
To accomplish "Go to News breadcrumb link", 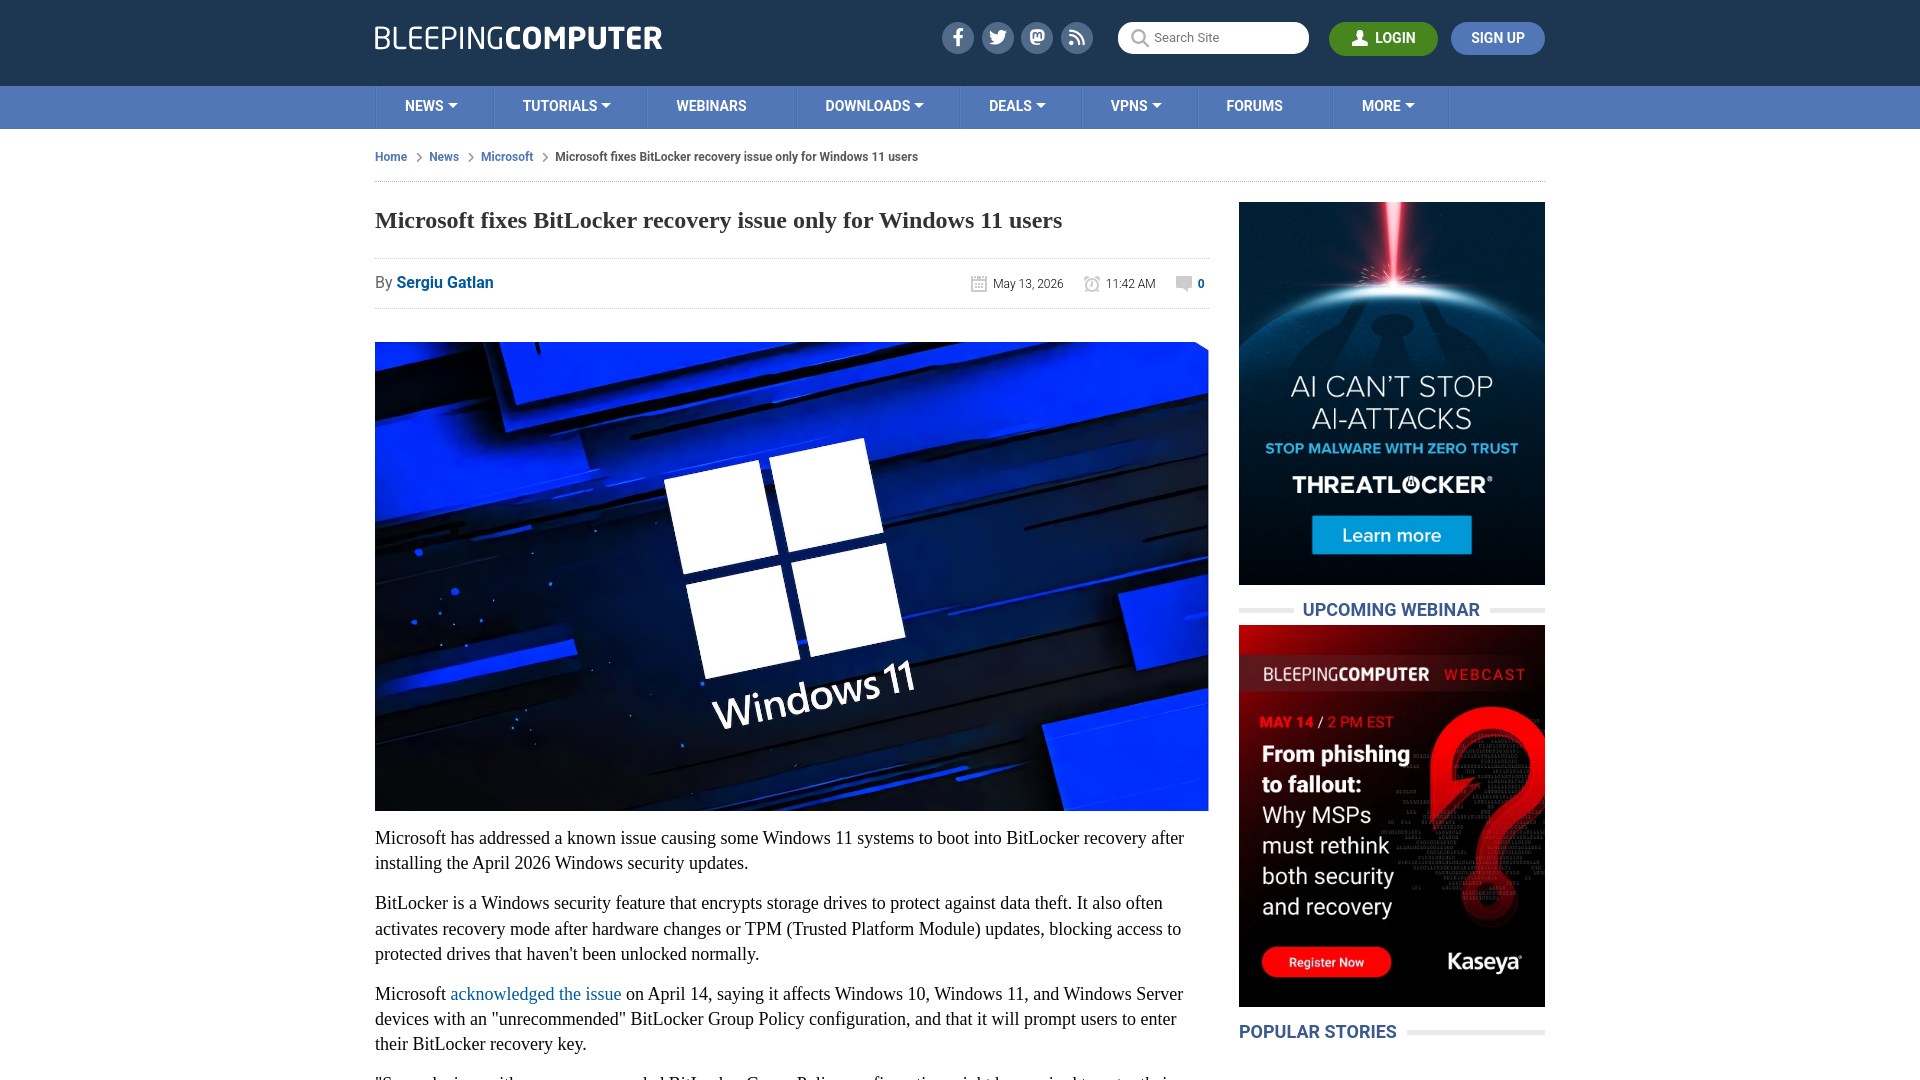I will (444, 157).
